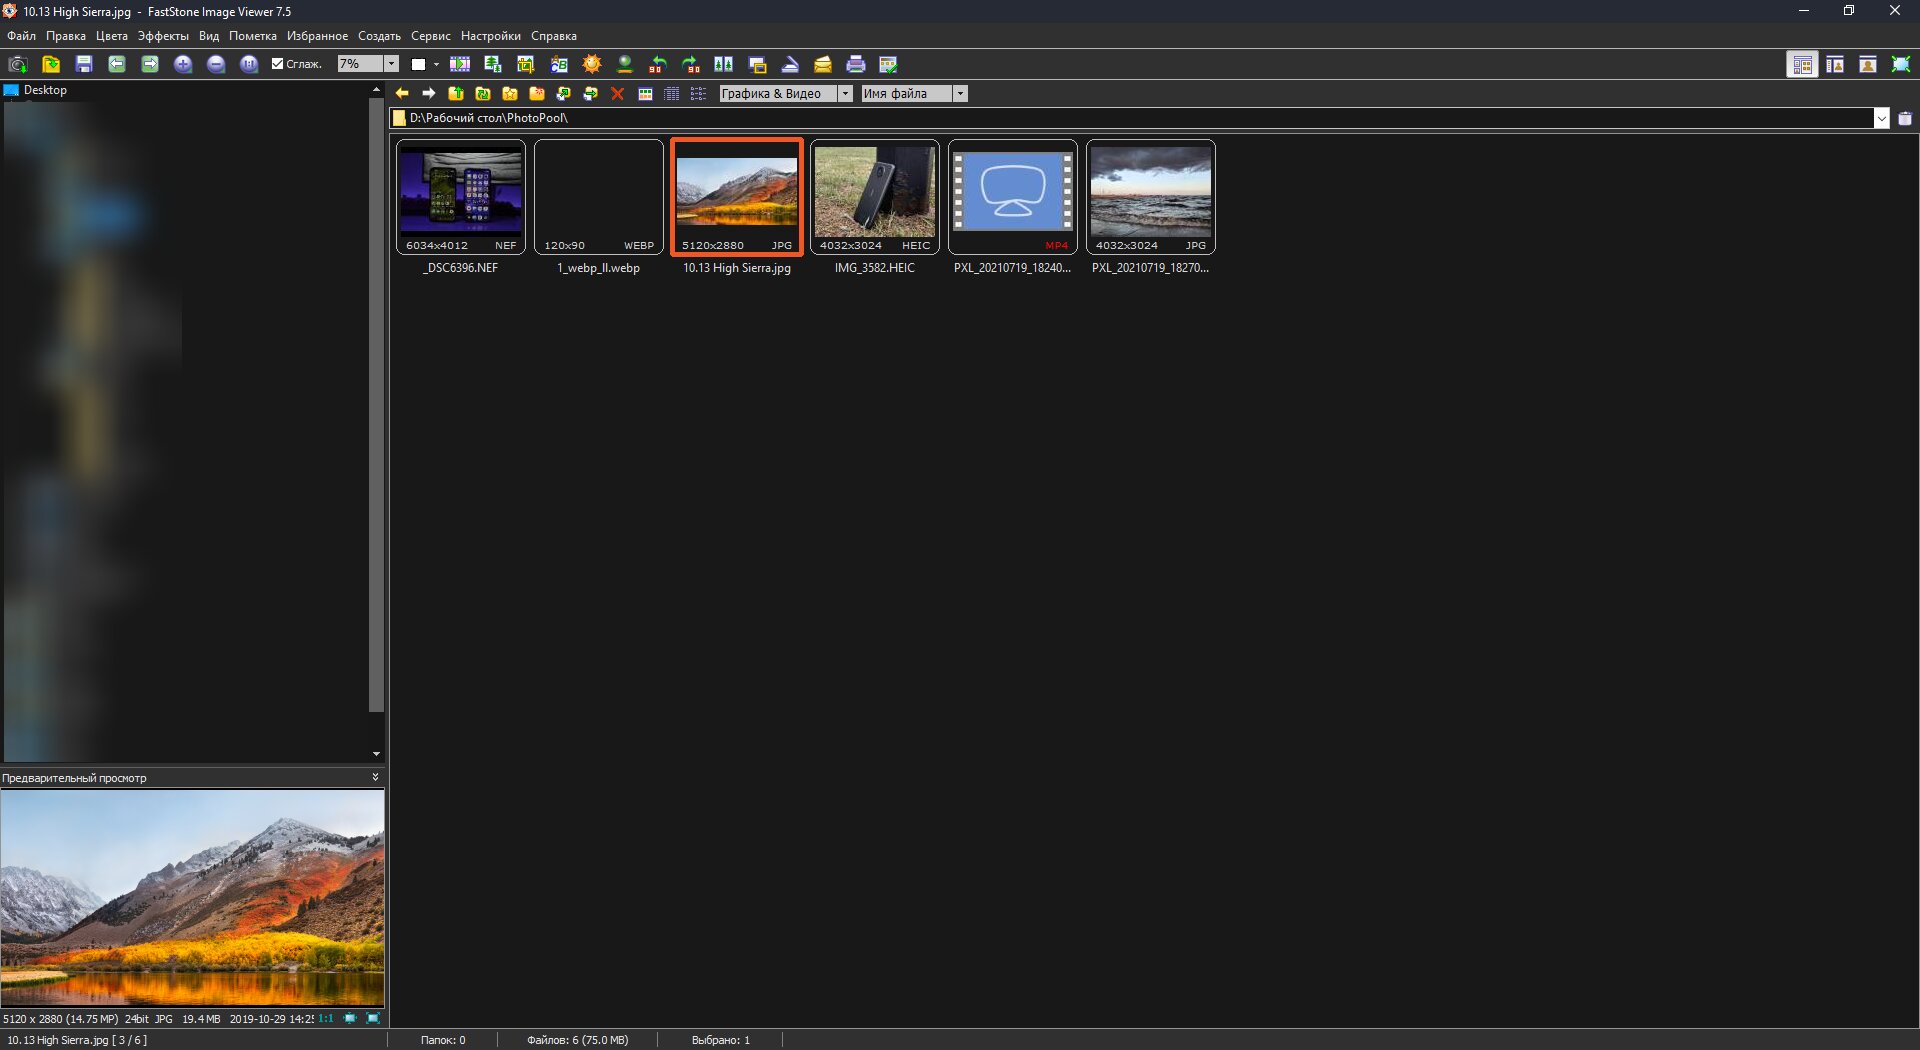Open the Сервис menu
Image resolution: width=1920 pixels, height=1050 pixels.
tap(431, 36)
